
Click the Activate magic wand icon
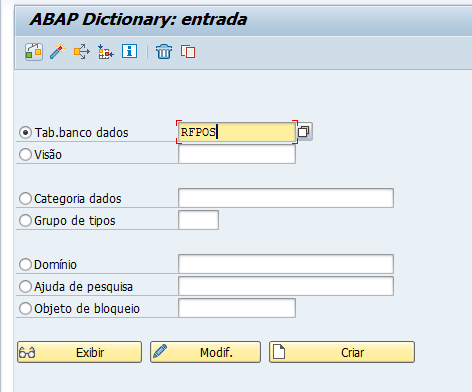pos(58,52)
